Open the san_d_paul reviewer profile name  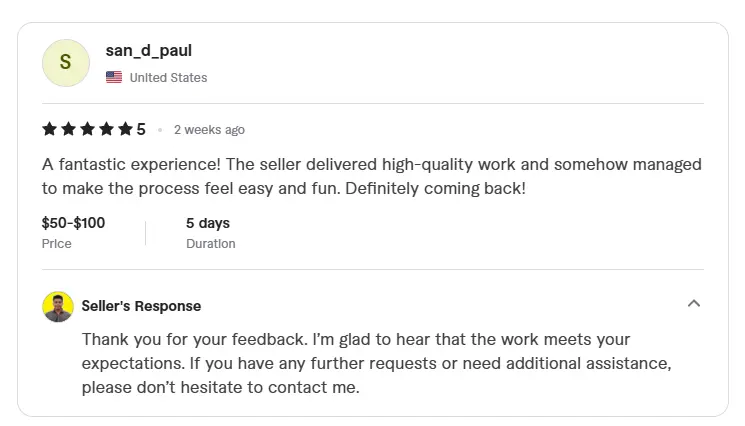point(149,50)
